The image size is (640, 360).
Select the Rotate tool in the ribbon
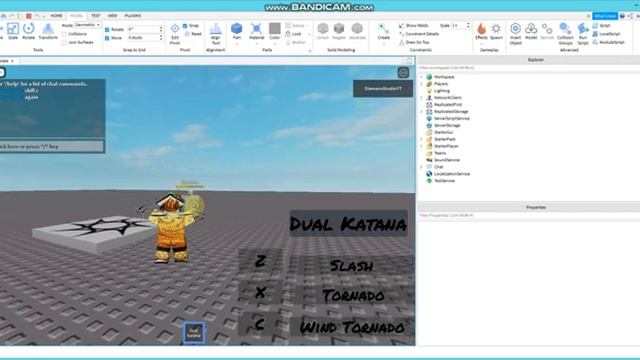point(29,31)
